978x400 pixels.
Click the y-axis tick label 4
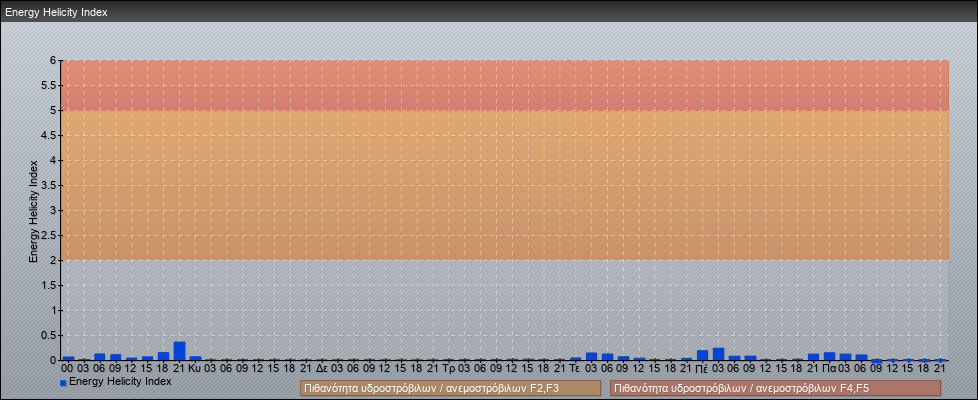coord(53,160)
